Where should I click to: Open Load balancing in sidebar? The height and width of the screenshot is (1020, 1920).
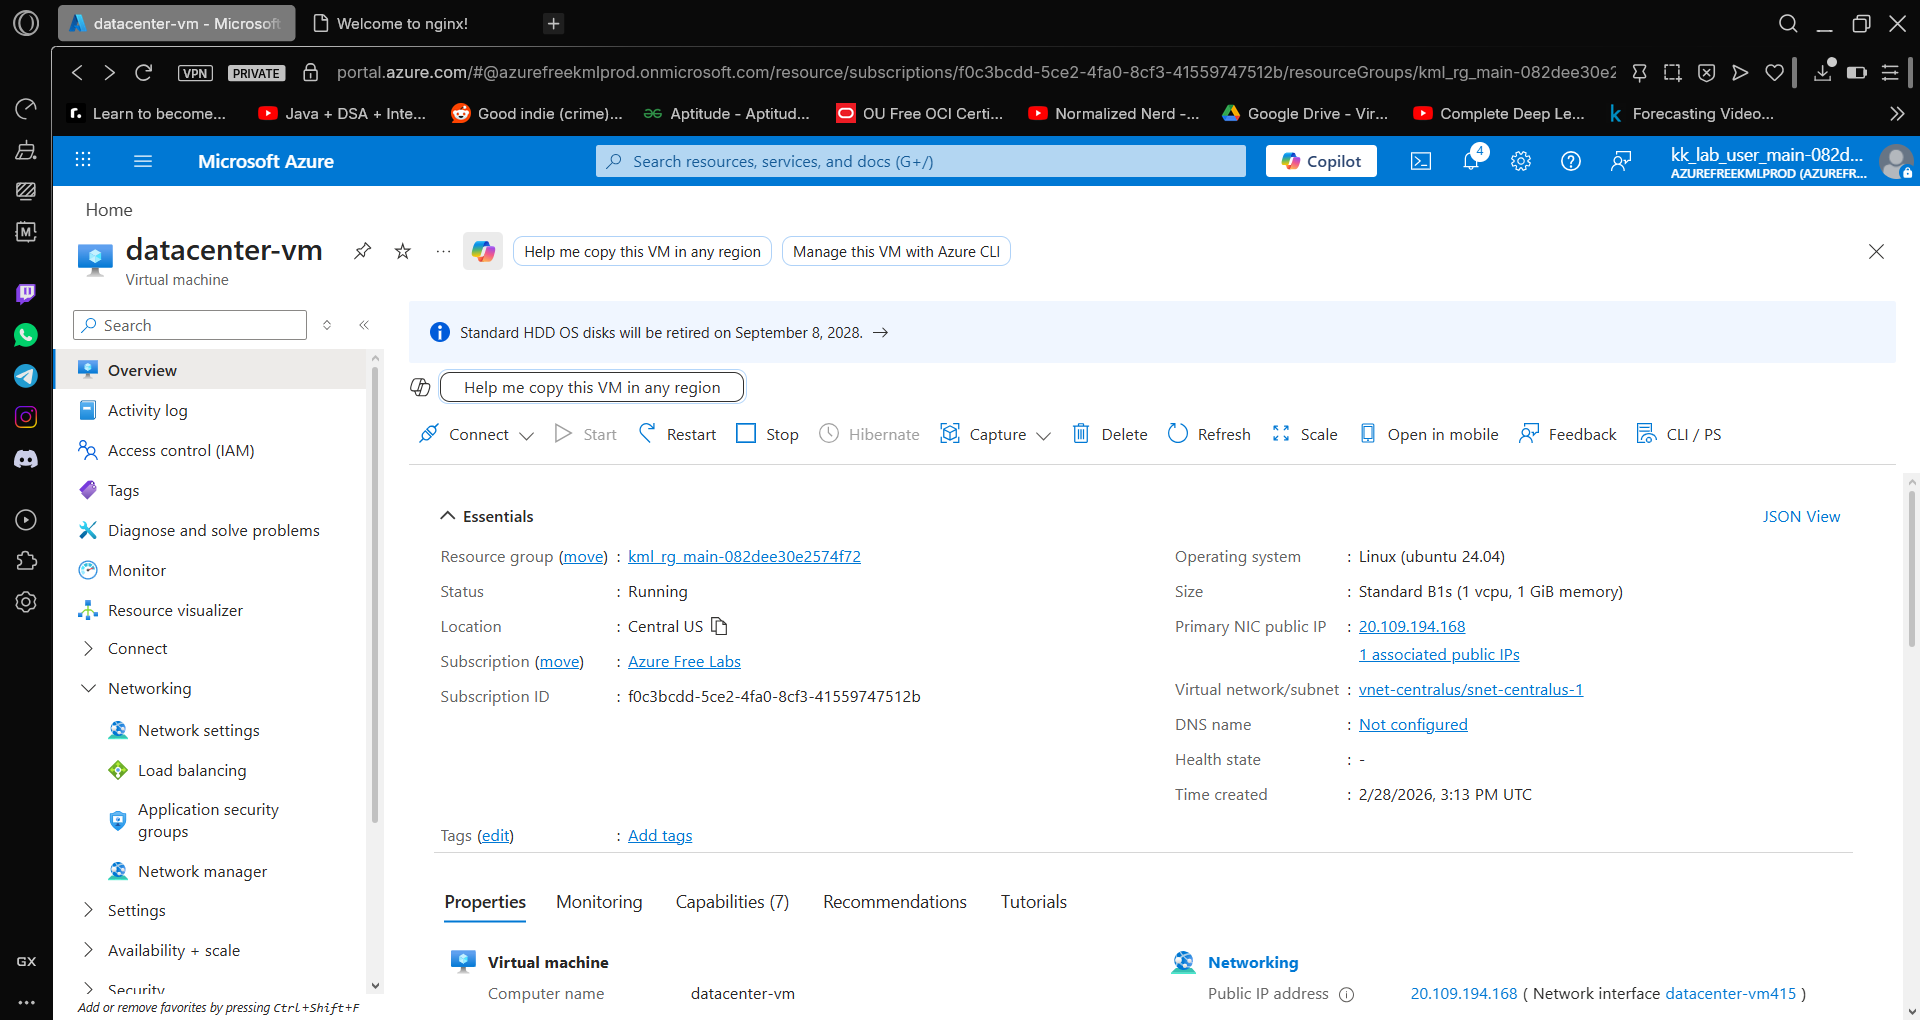coord(192,770)
